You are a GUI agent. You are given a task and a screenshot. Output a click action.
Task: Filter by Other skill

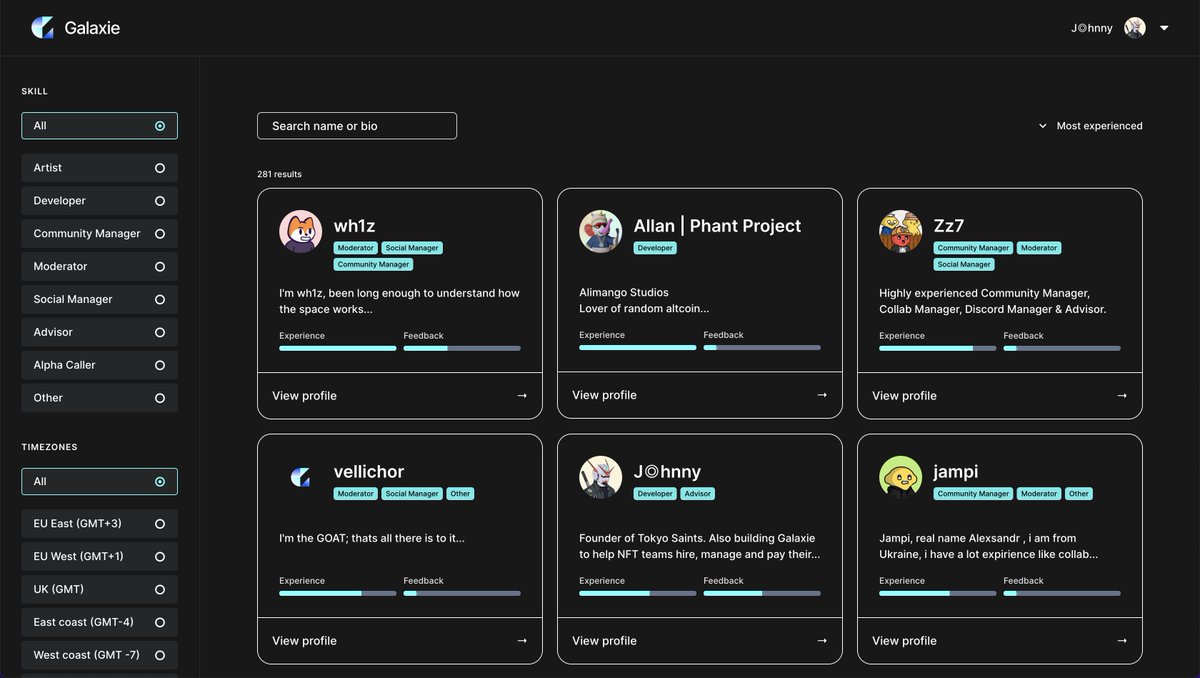[99, 398]
